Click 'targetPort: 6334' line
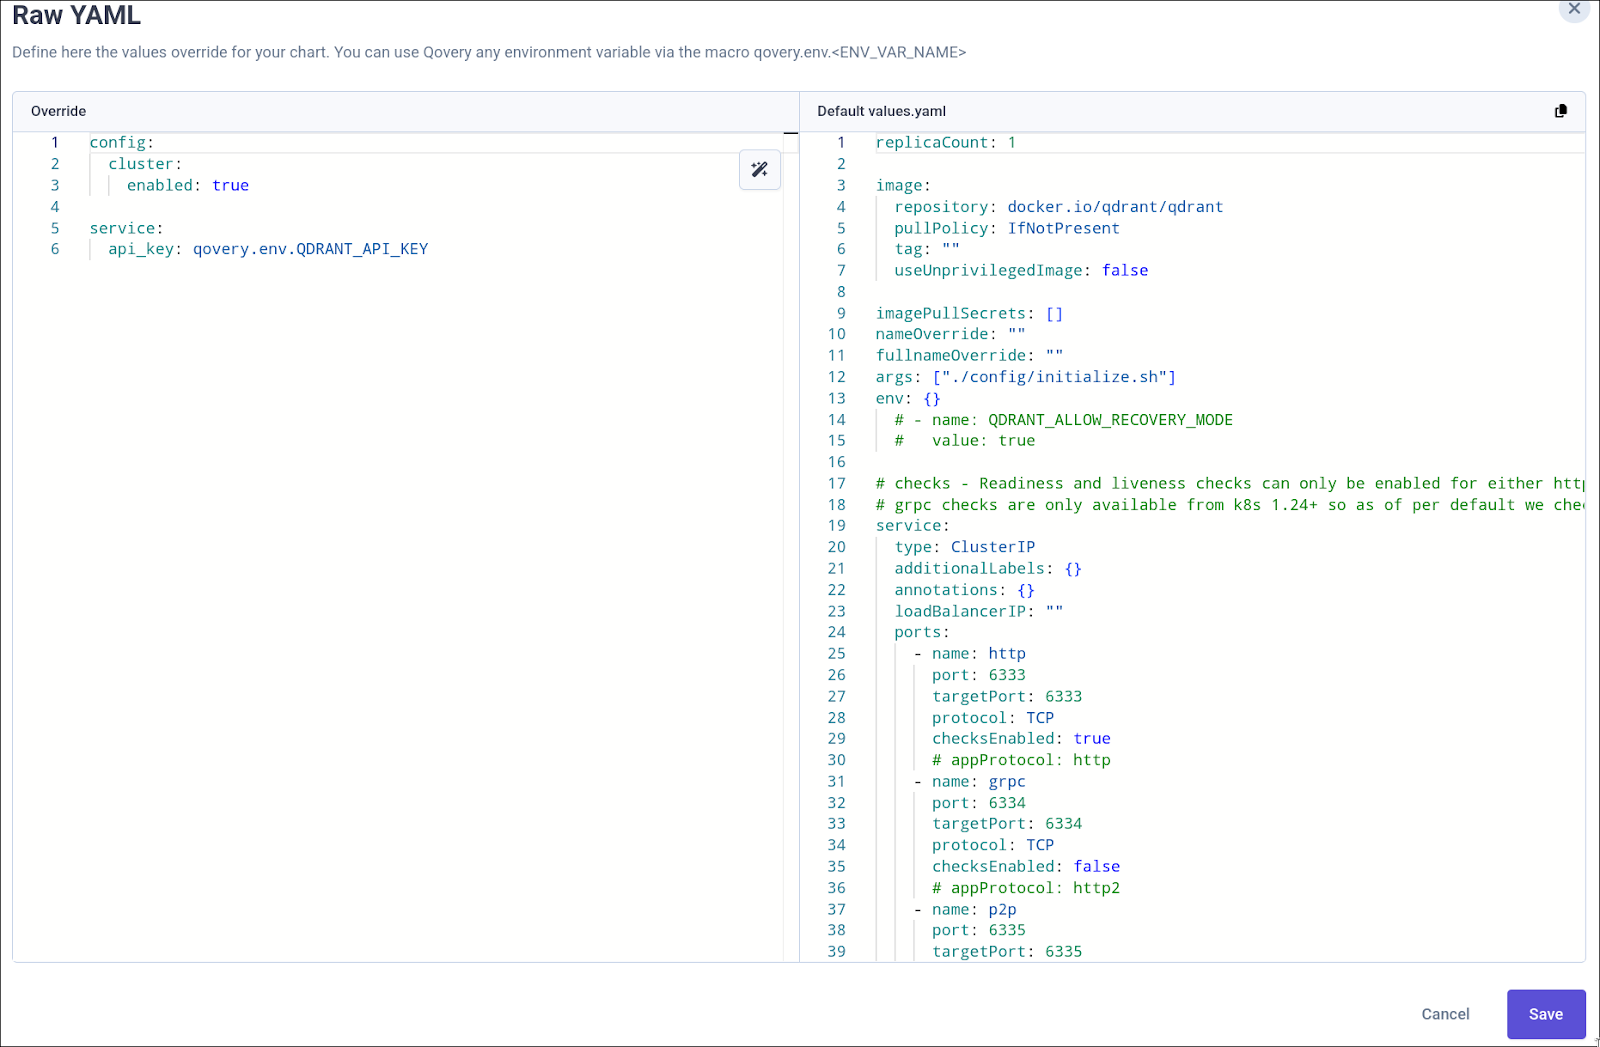This screenshot has height=1047, width=1600. [x=1007, y=824]
